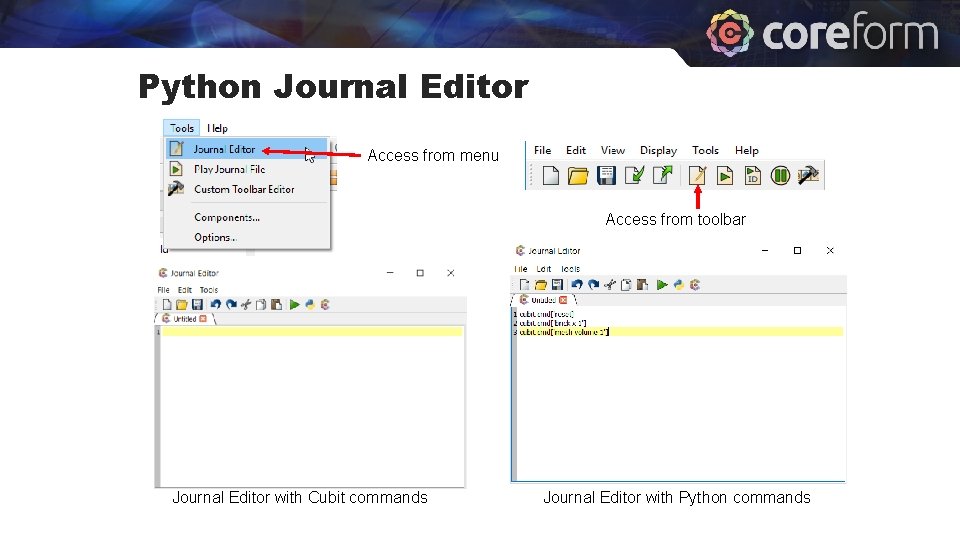
Task: Click Open folder icon in Cubit-commands Journal Editor
Action: click(182, 304)
